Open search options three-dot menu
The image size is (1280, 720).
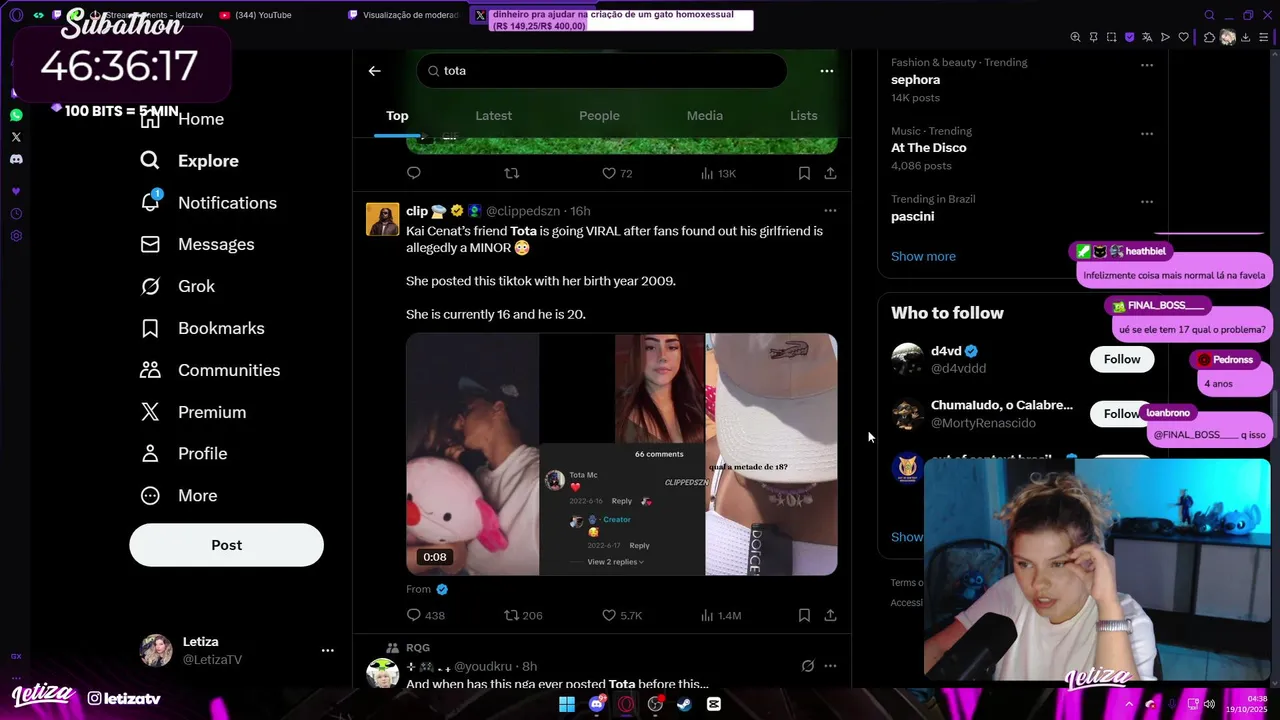click(826, 71)
